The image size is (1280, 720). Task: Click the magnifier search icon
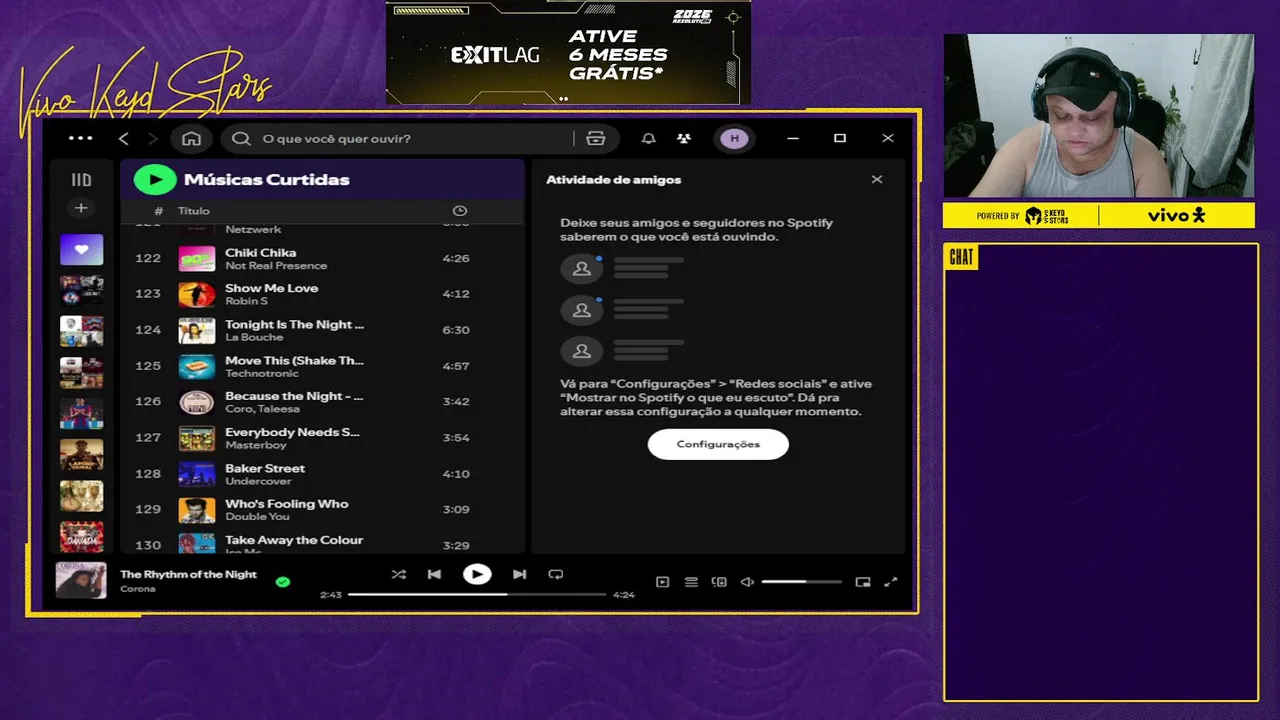[x=241, y=138]
